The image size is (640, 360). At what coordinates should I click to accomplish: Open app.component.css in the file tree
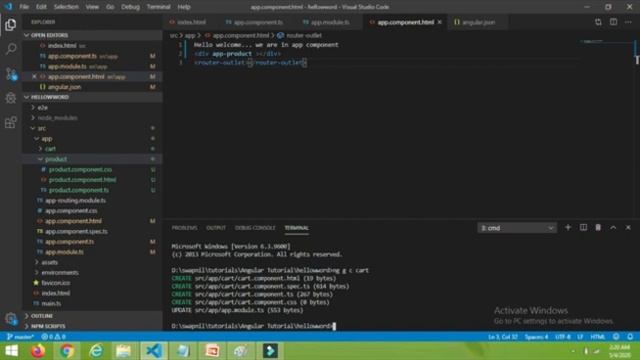pos(71,211)
